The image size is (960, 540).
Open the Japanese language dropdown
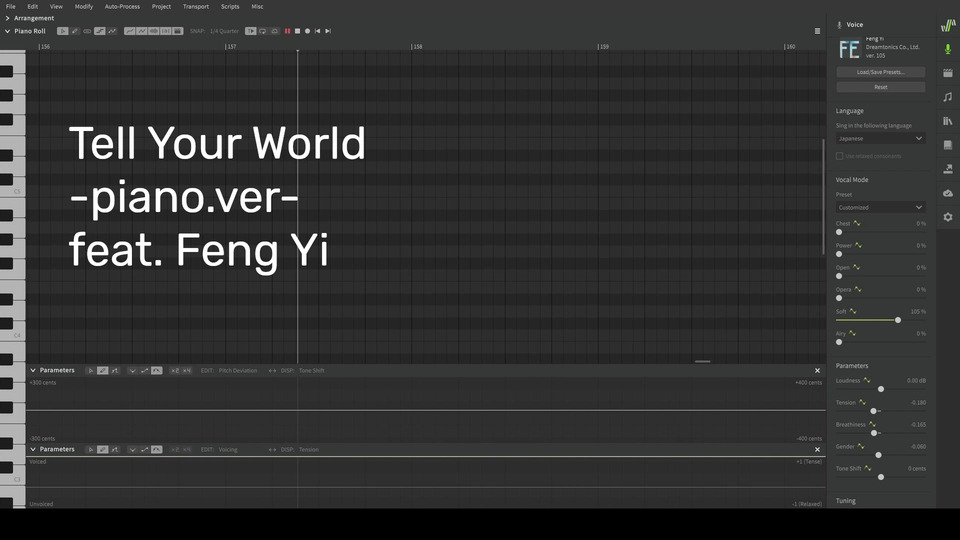(x=880, y=138)
